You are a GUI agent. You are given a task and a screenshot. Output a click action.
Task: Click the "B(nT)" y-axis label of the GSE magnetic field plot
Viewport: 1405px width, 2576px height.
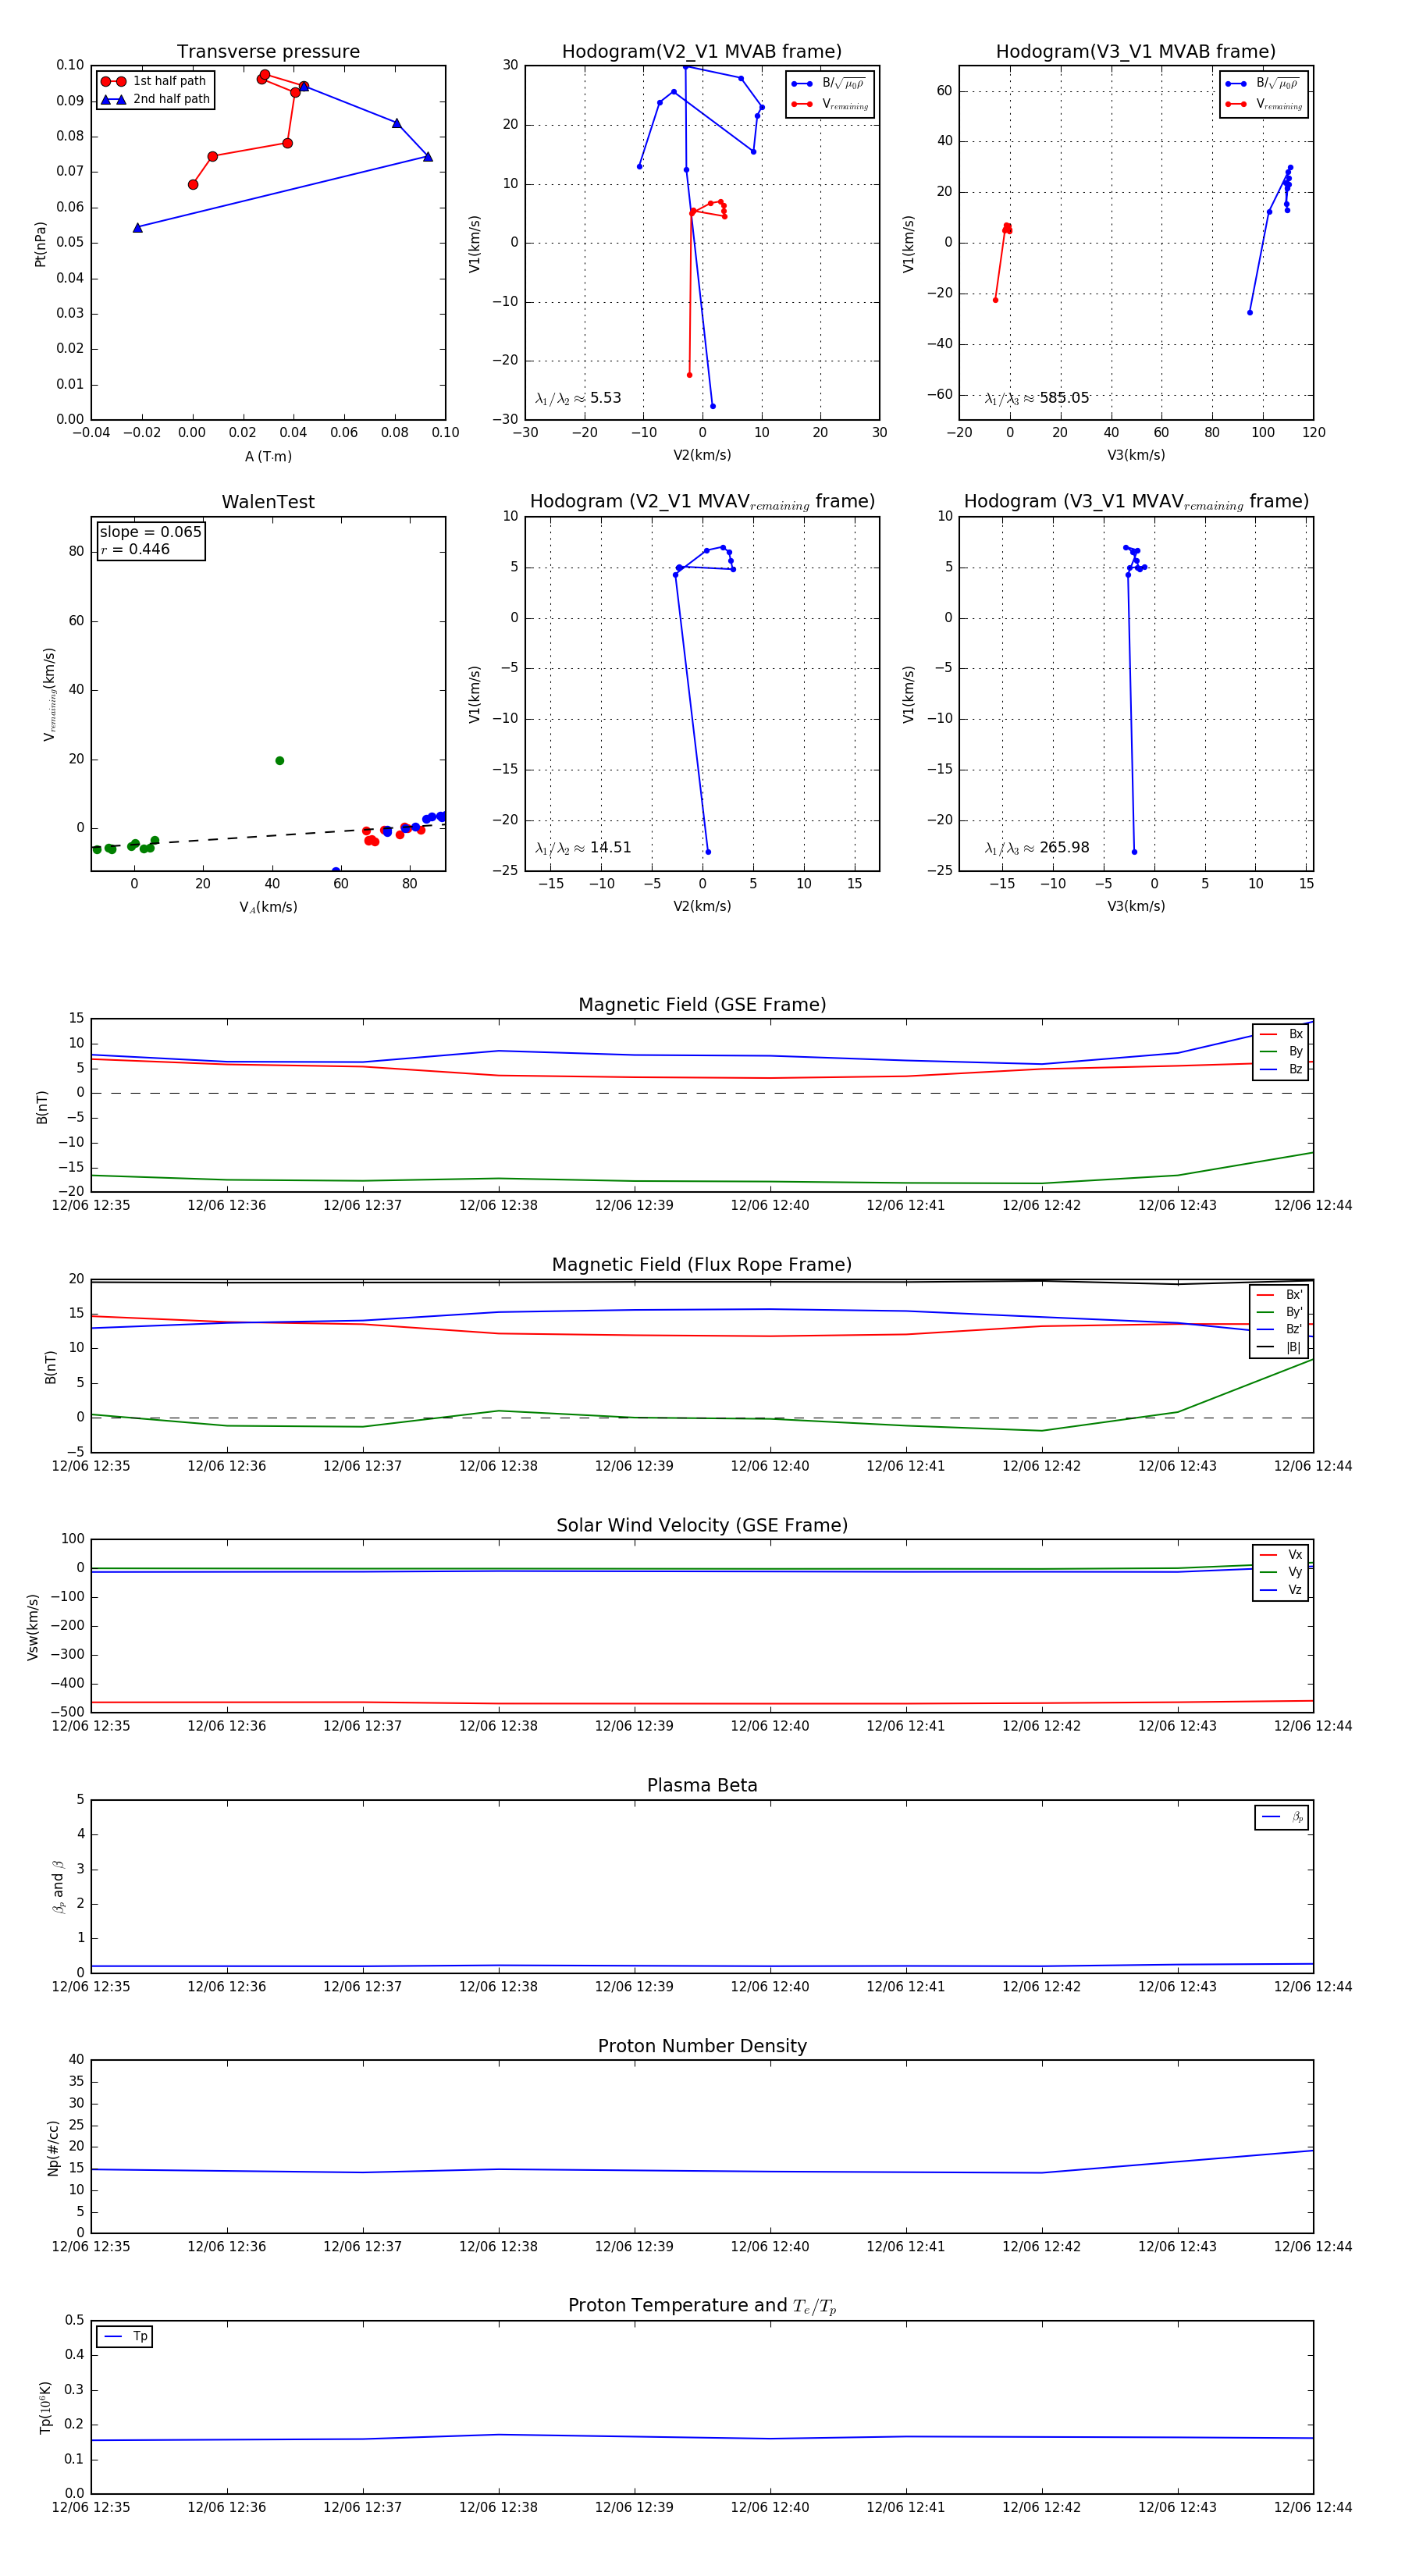42,1107
